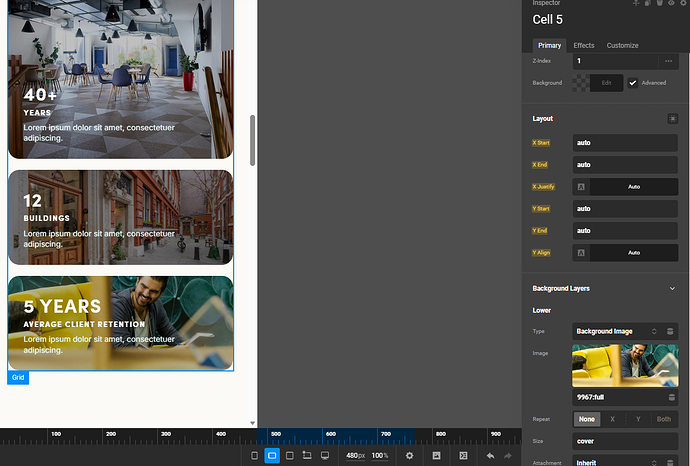Open Z-Index more options ellipsis
690x466 pixels.
pyautogui.click(x=668, y=61)
